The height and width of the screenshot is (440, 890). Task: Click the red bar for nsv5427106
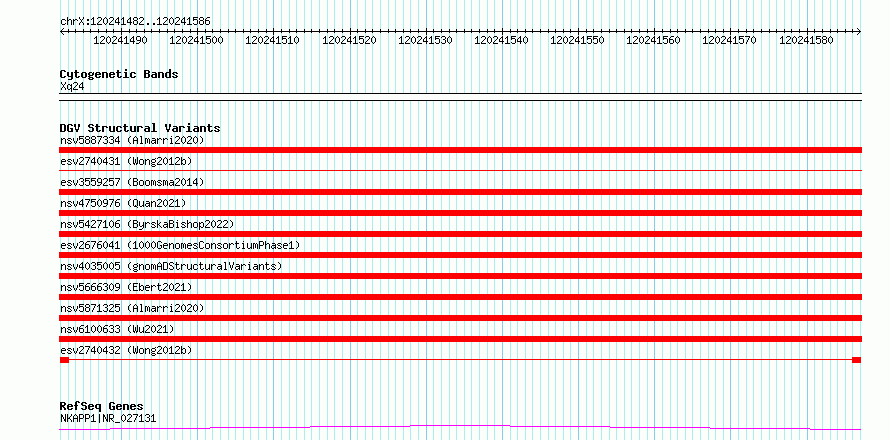point(460,234)
